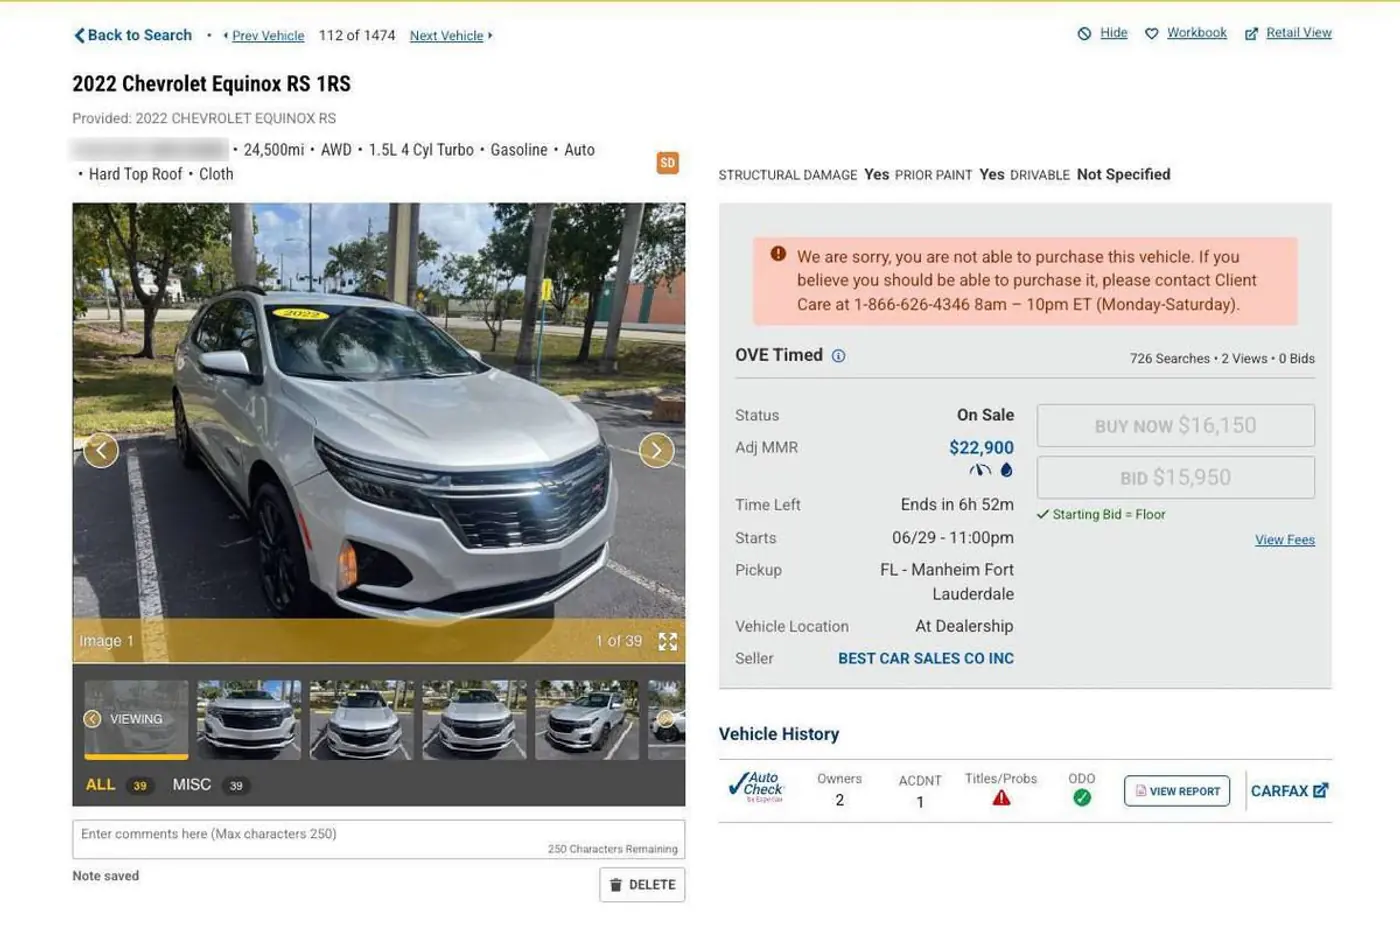Screen dimensions: 1400x926
Task: Open the $22,900 Adj MMR value
Action: tap(981, 448)
